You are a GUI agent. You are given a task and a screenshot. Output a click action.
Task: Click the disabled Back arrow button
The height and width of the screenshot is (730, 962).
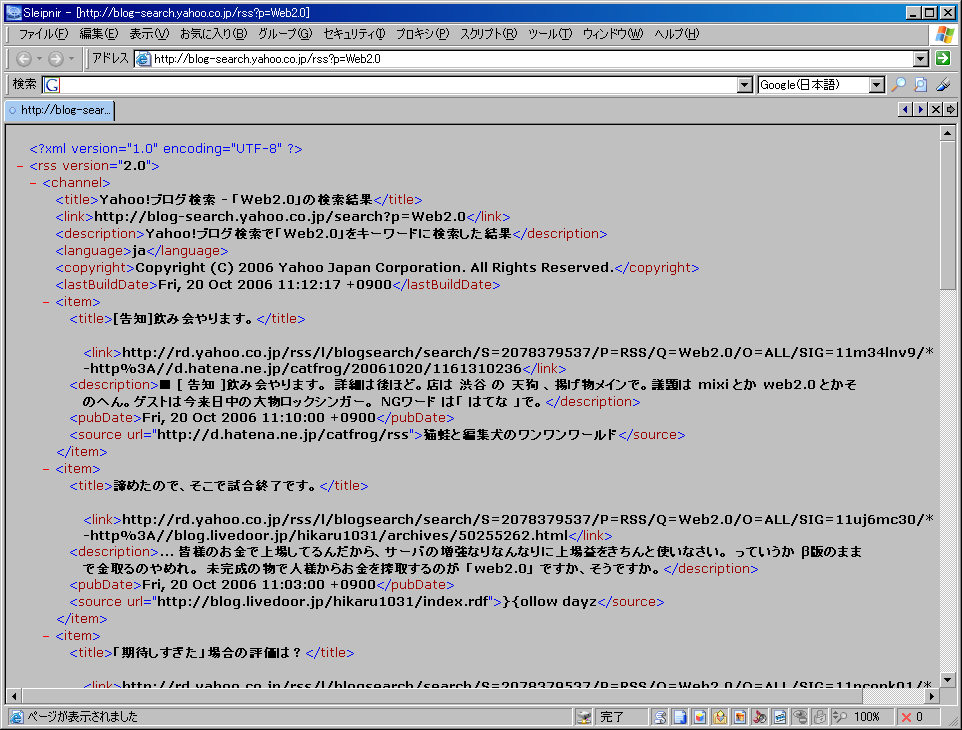(x=24, y=59)
